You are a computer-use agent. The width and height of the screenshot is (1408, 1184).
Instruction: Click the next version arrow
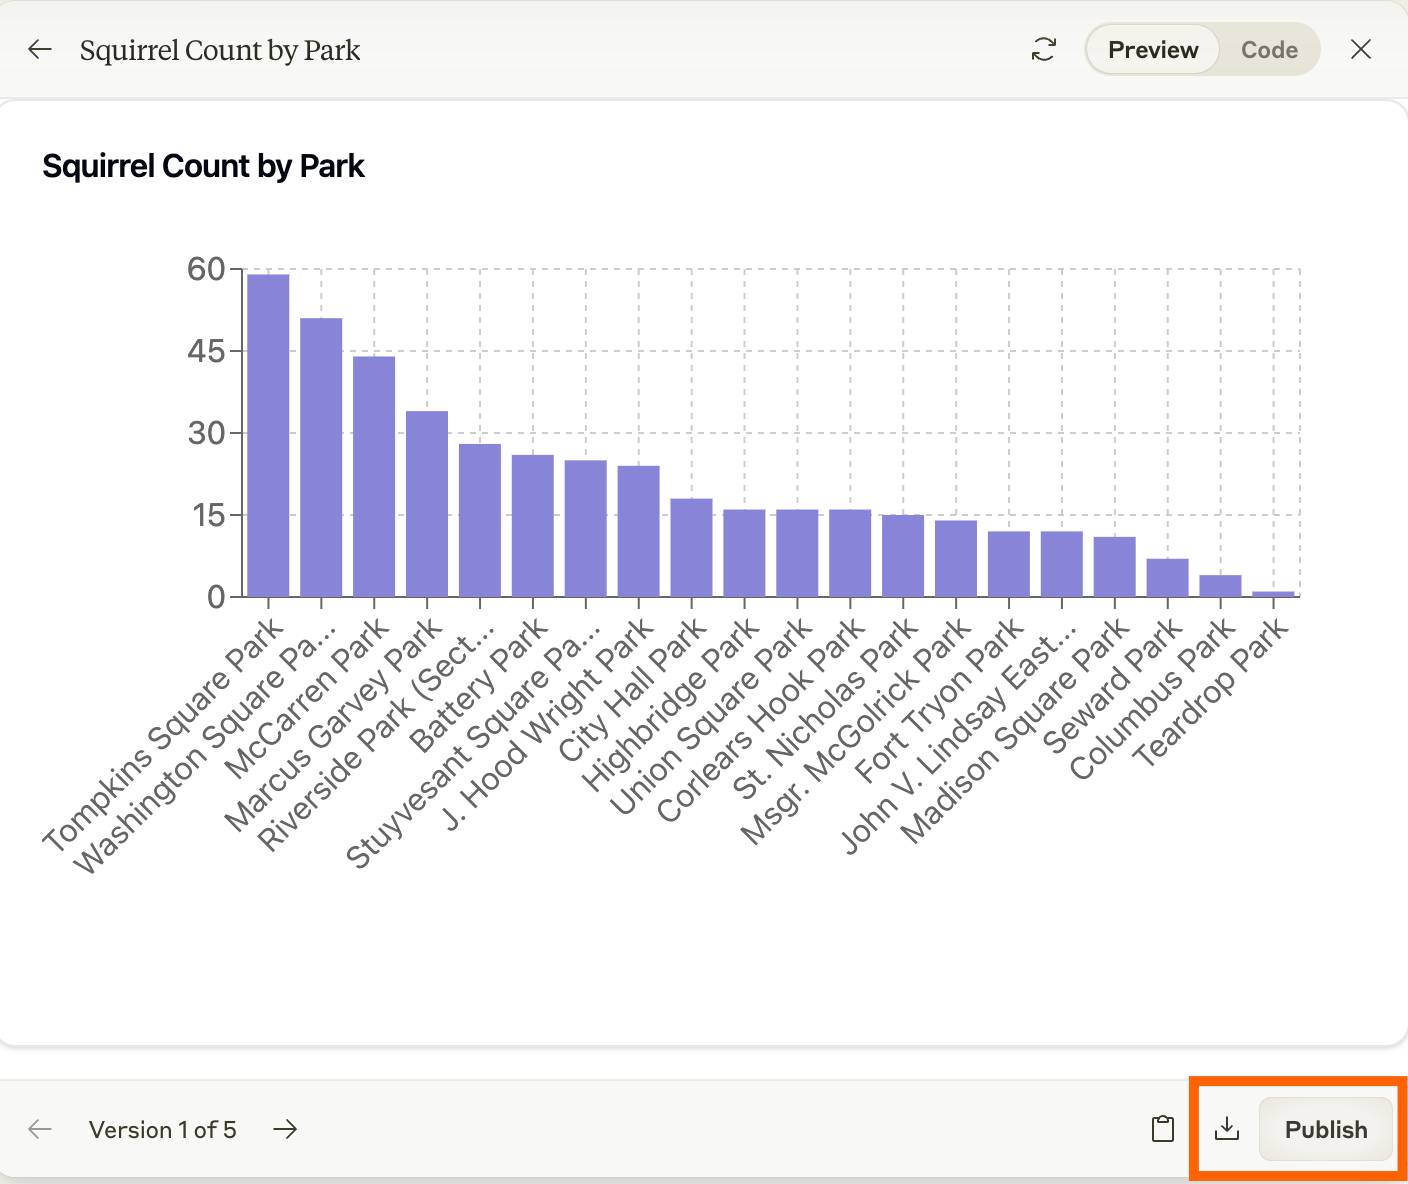(285, 1129)
